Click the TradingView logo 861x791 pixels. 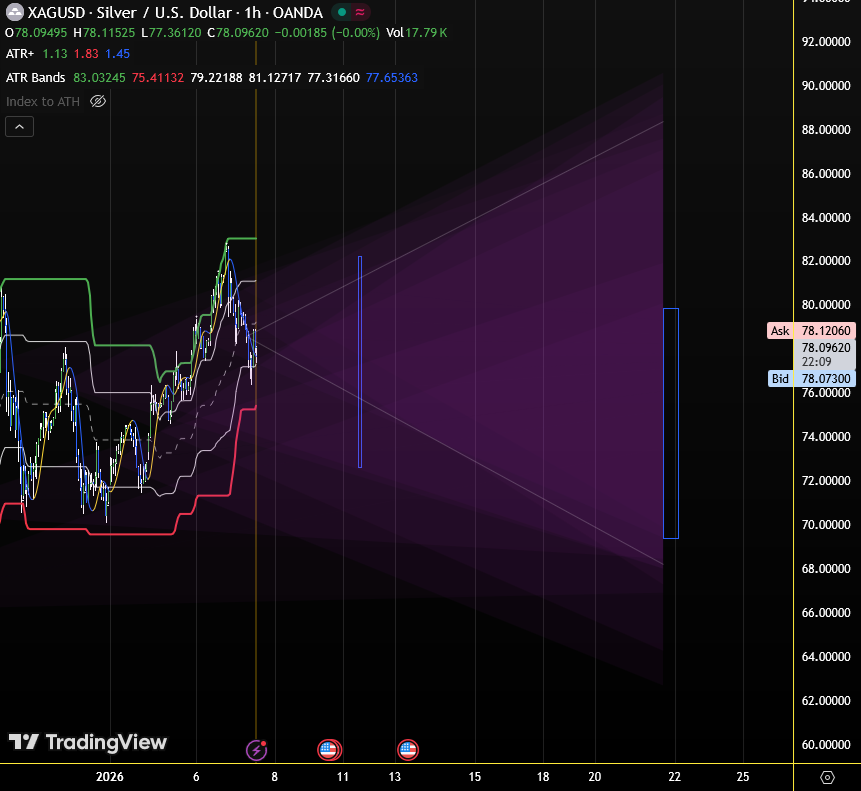pos(87,742)
